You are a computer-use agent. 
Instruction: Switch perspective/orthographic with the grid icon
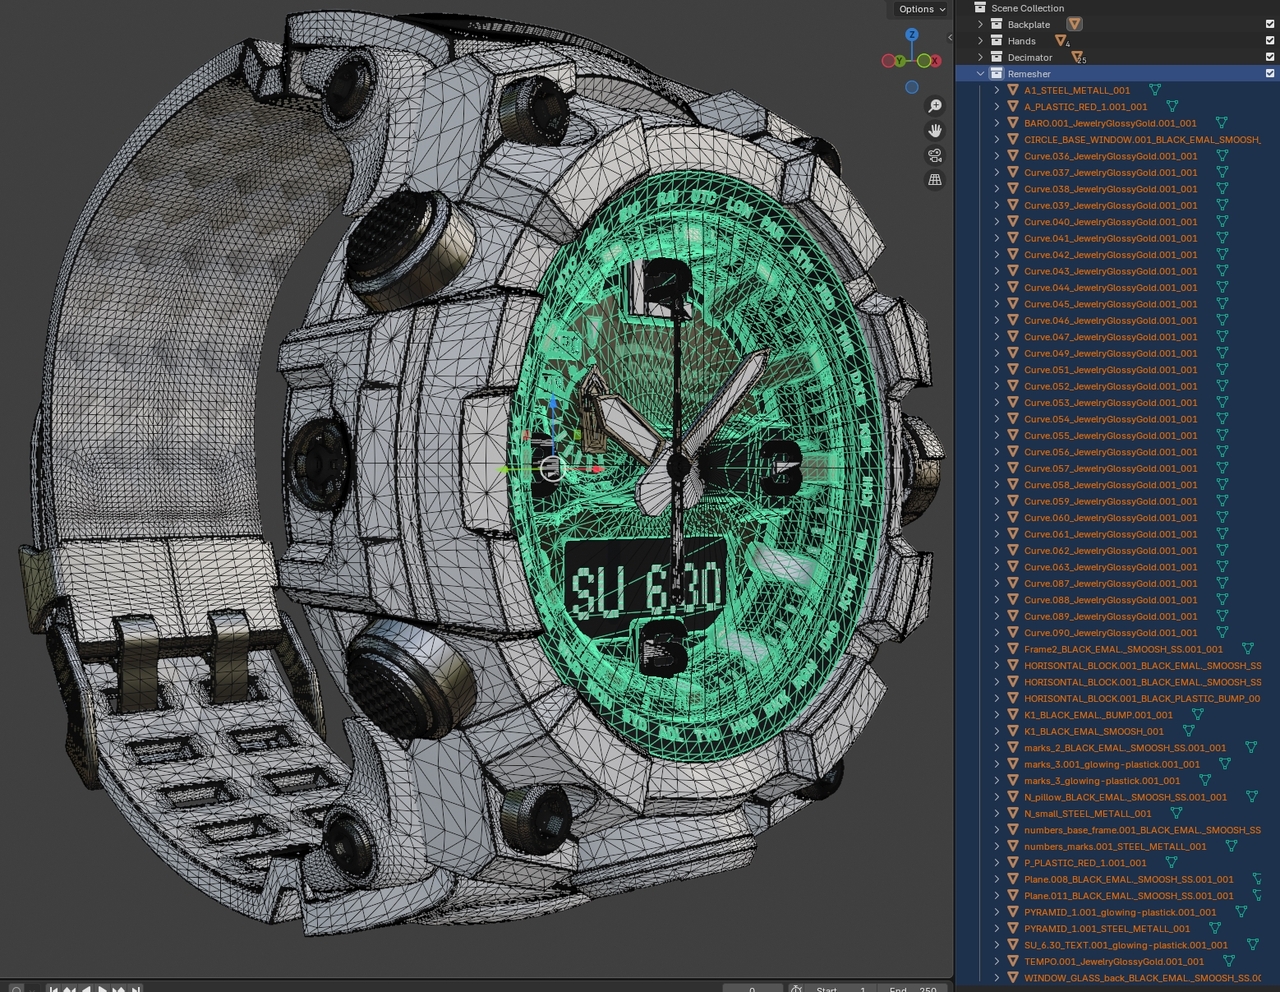(x=935, y=180)
